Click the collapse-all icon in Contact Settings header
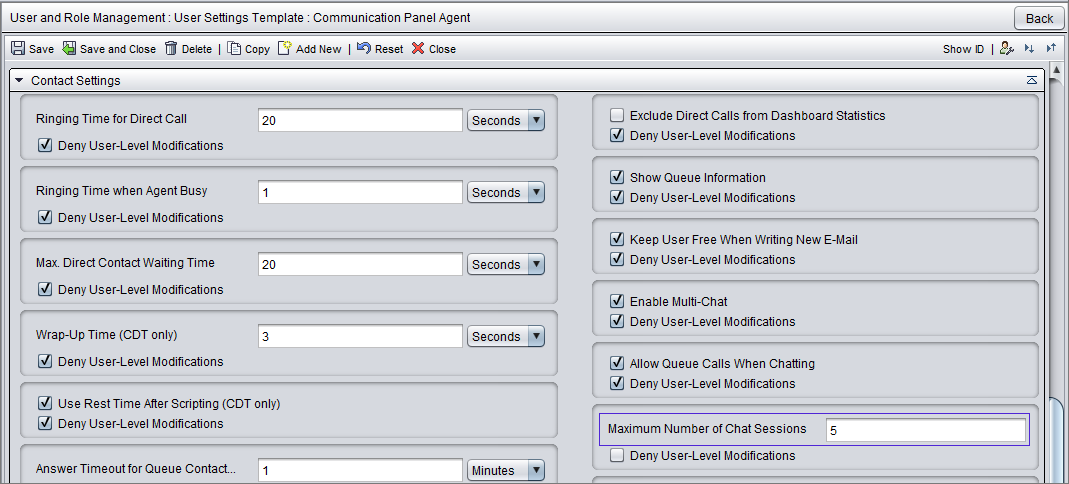Image resolution: width=1069 pixels, height=484 pixels. (x=1032, y=80)
